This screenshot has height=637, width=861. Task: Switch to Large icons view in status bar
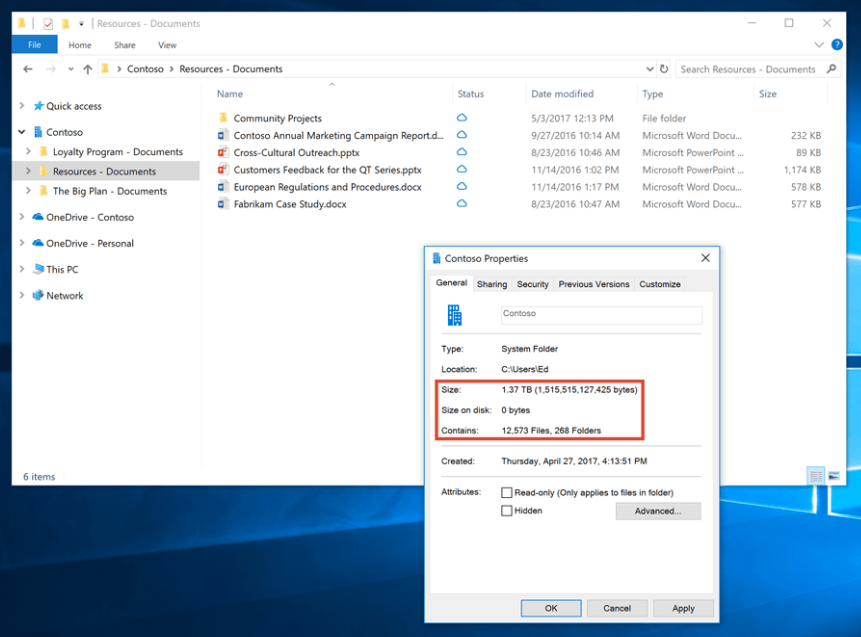(x=834, y=476)
